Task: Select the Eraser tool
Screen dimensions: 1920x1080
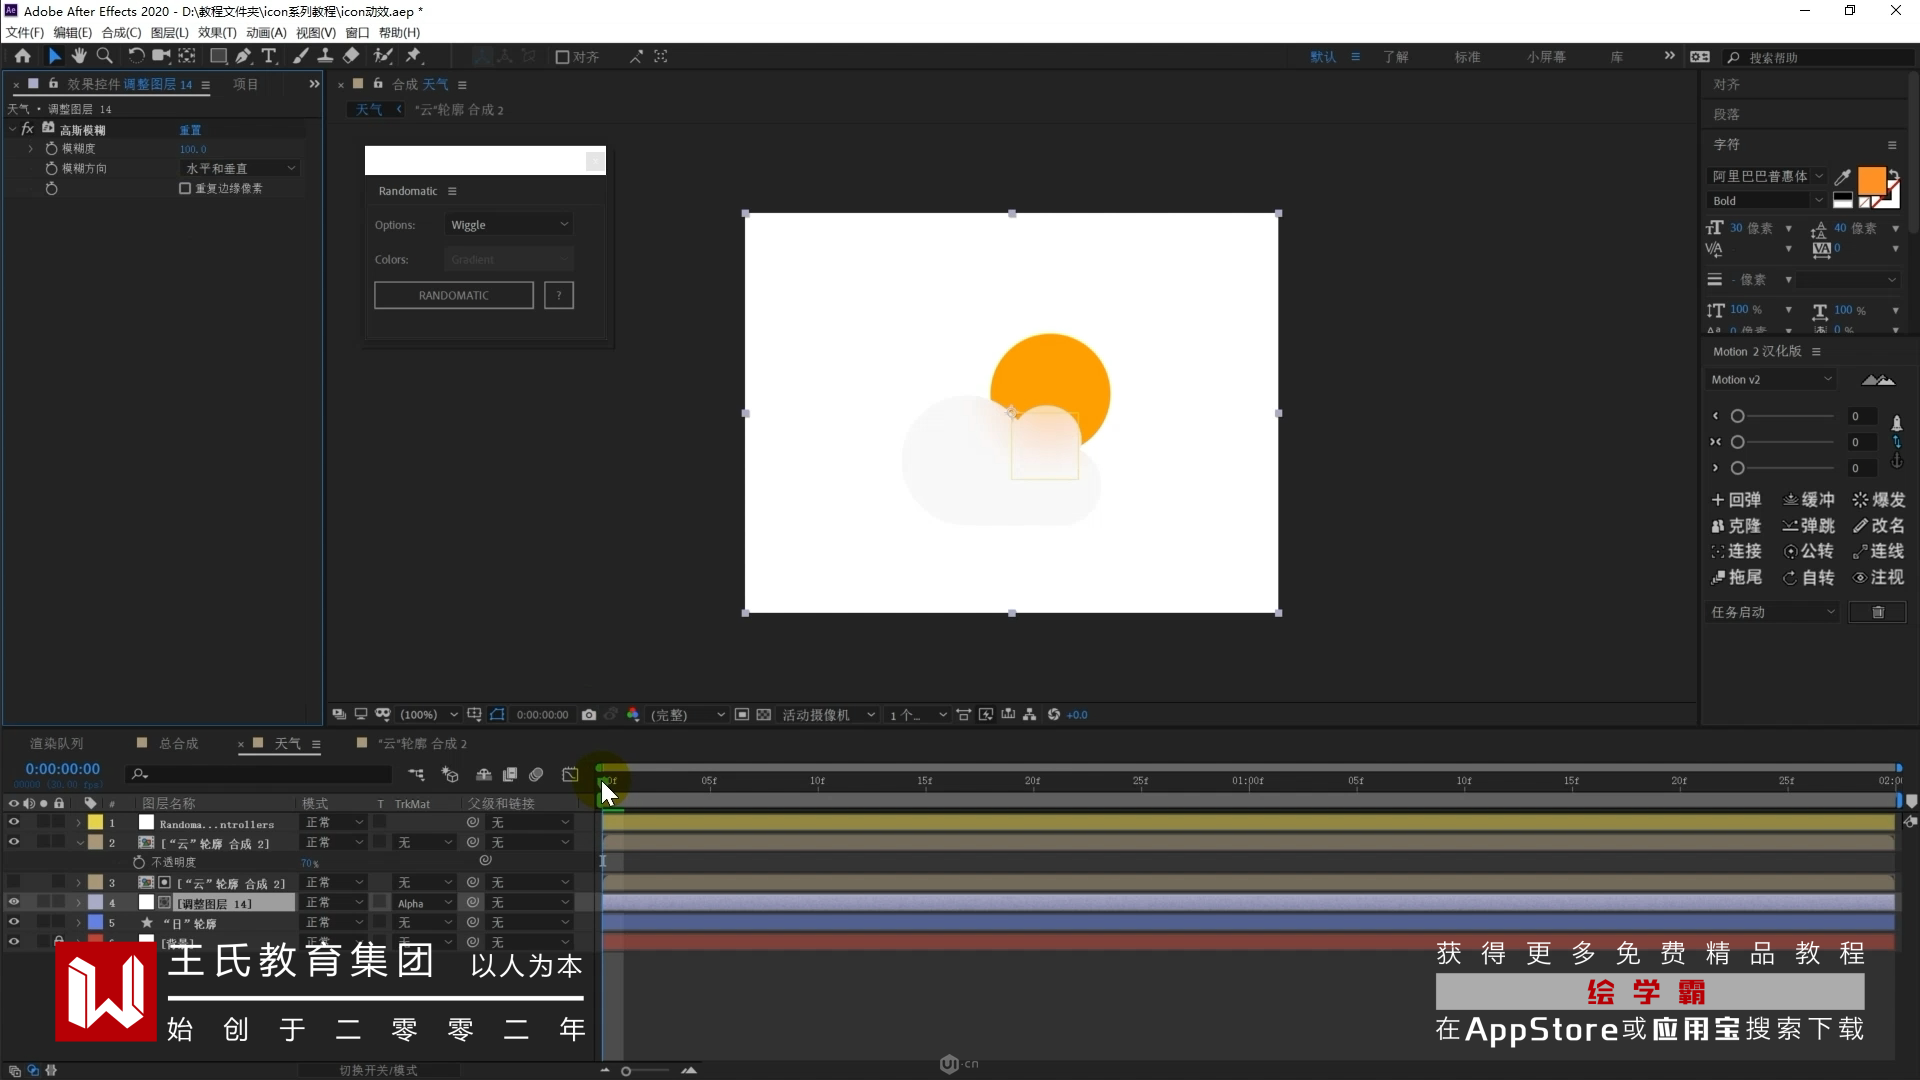Action: pyautogui.click(x=351, y=56)
